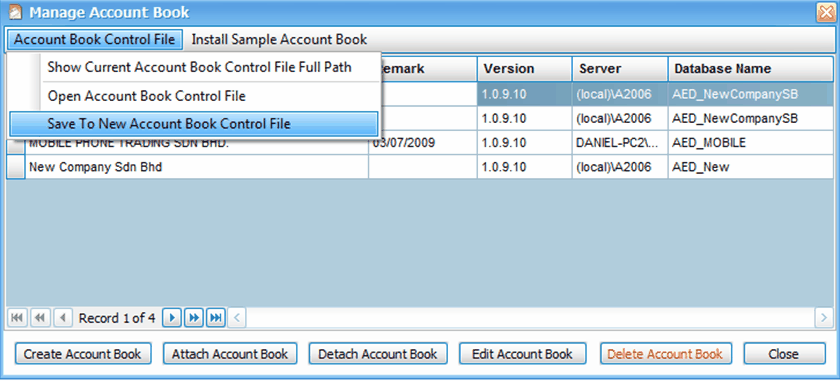Click horizontal scrollbar left arrow
840x381 pixels.
pos(237,318)
